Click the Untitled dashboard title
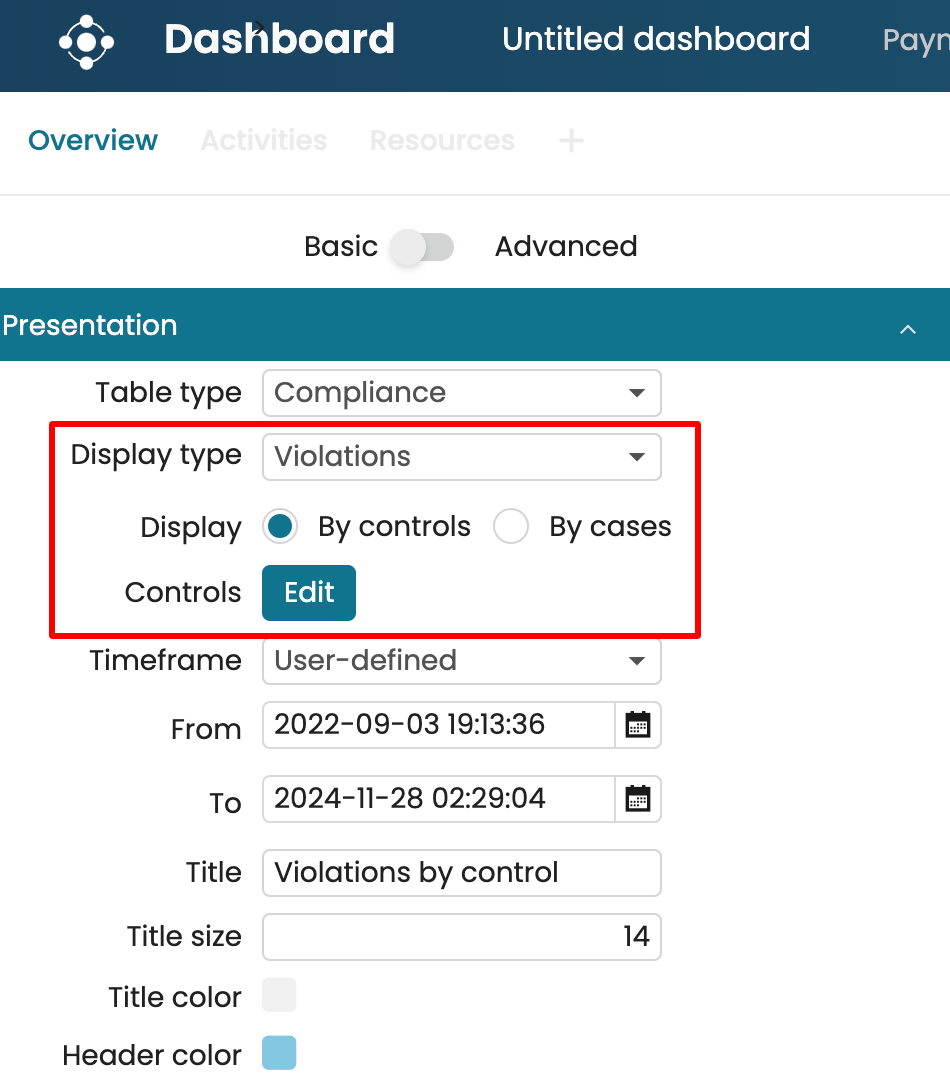950x1092 pixels. pos(656,40)
